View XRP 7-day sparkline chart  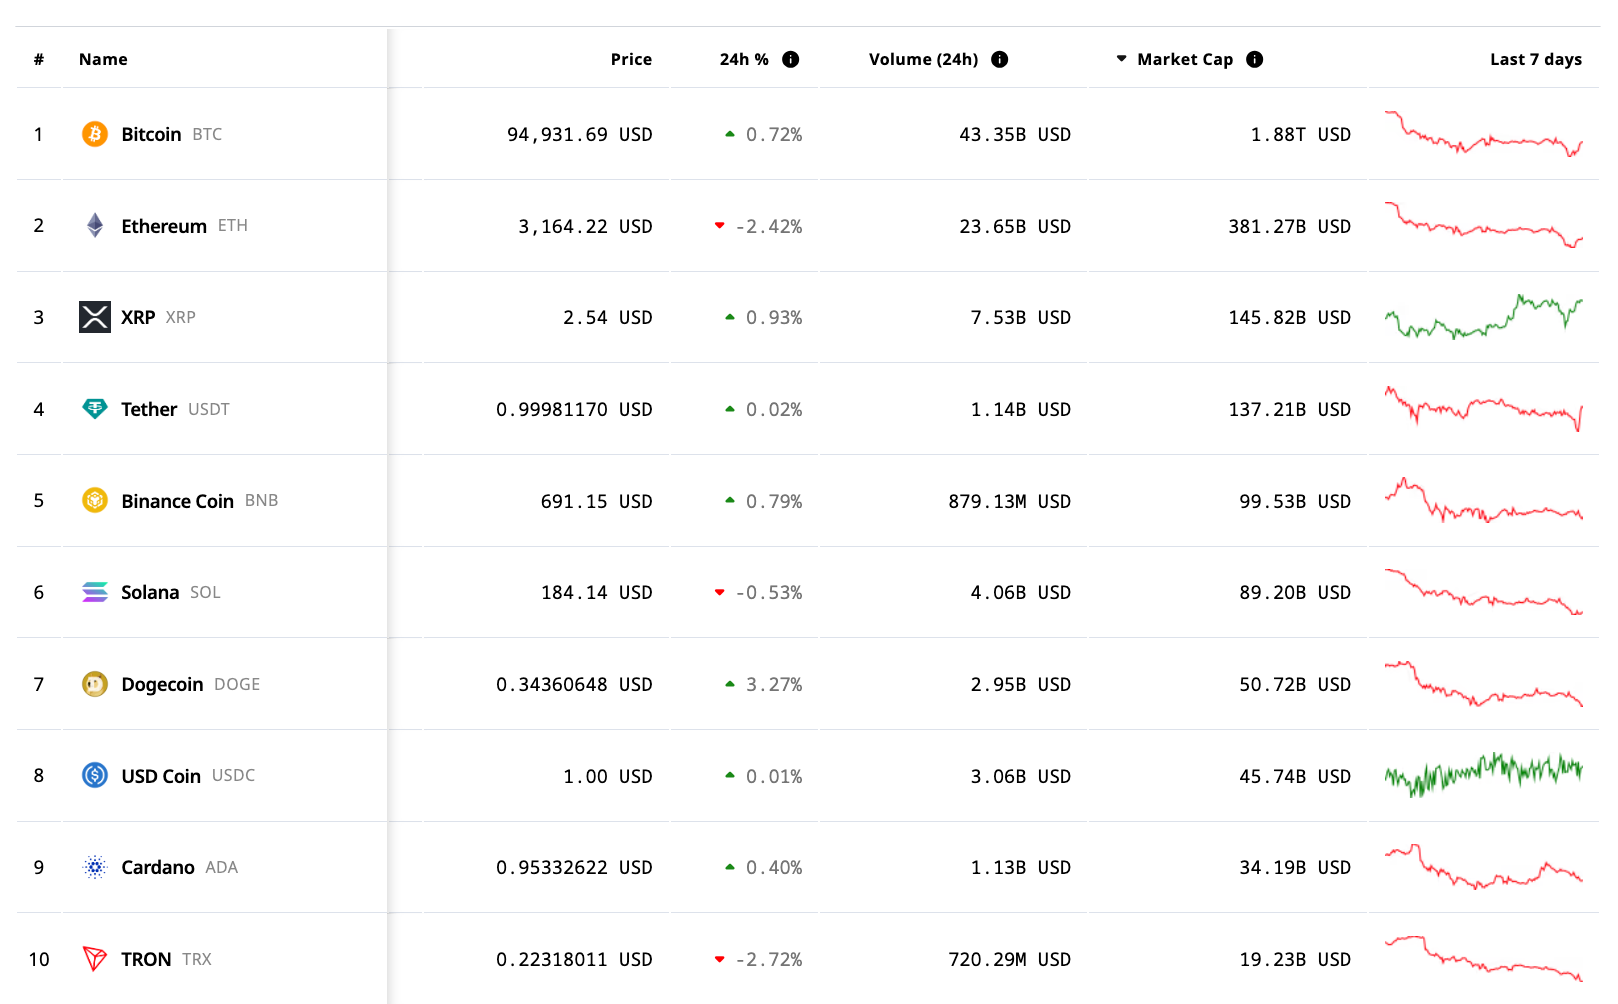click(1483, 317)
